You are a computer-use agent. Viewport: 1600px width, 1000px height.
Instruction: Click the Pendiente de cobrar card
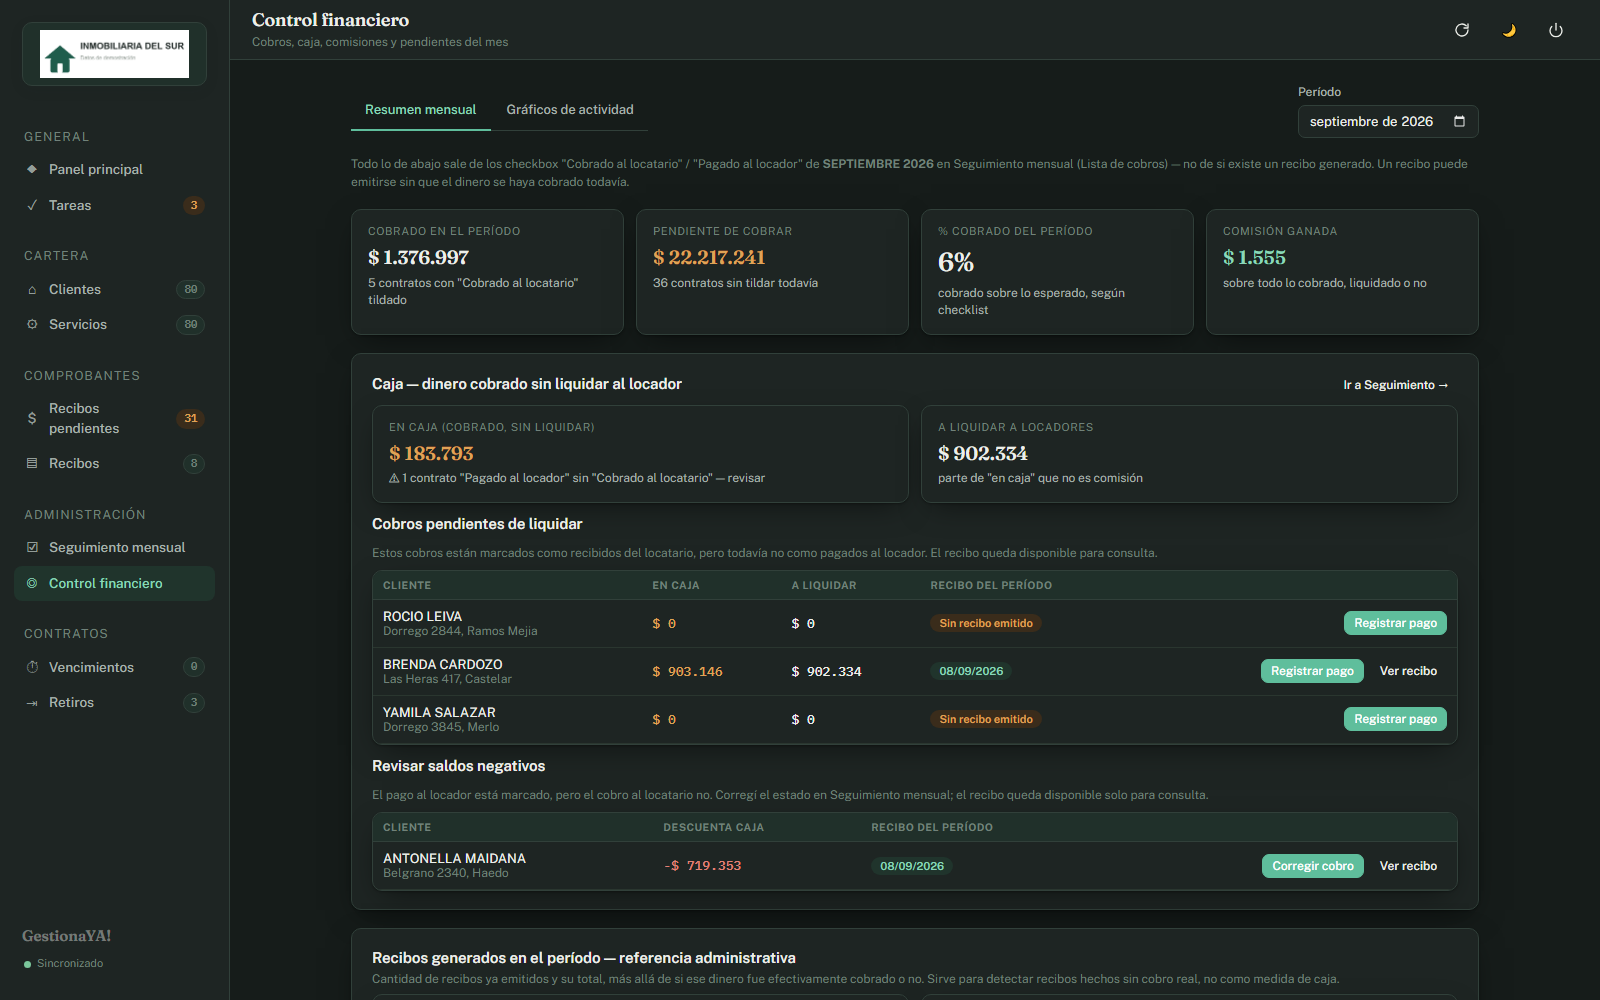click(772, 272)
